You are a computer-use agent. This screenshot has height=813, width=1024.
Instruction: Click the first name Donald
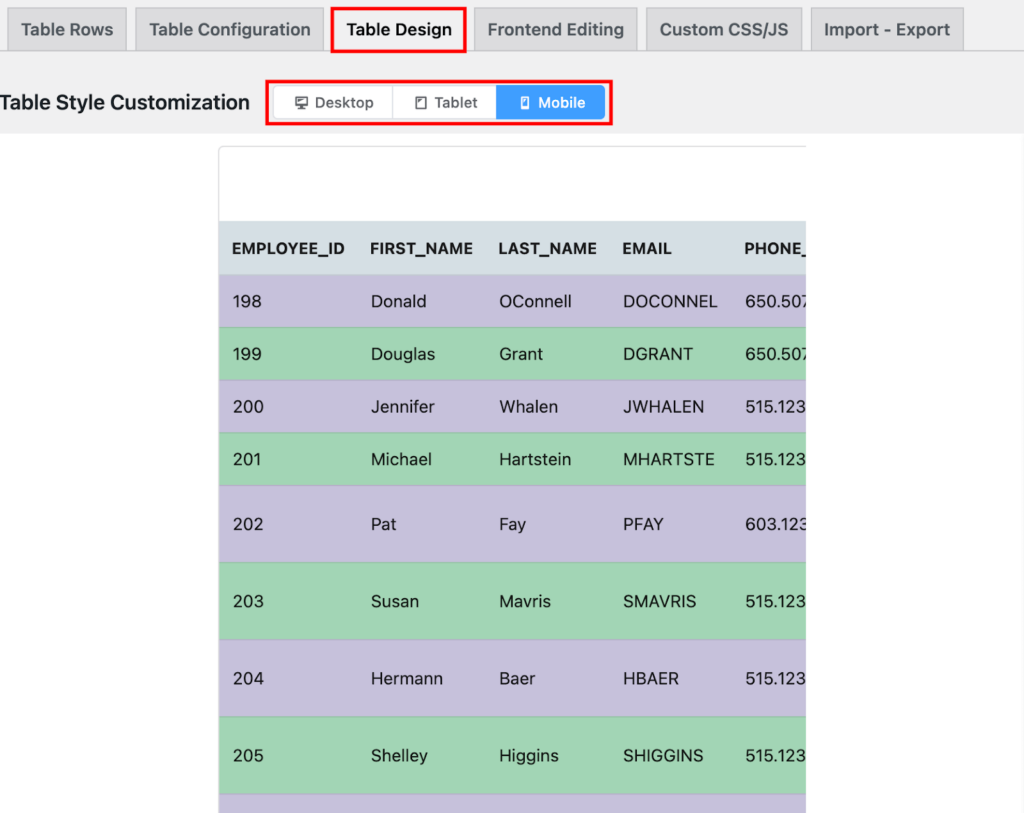(x=398, y=302)
